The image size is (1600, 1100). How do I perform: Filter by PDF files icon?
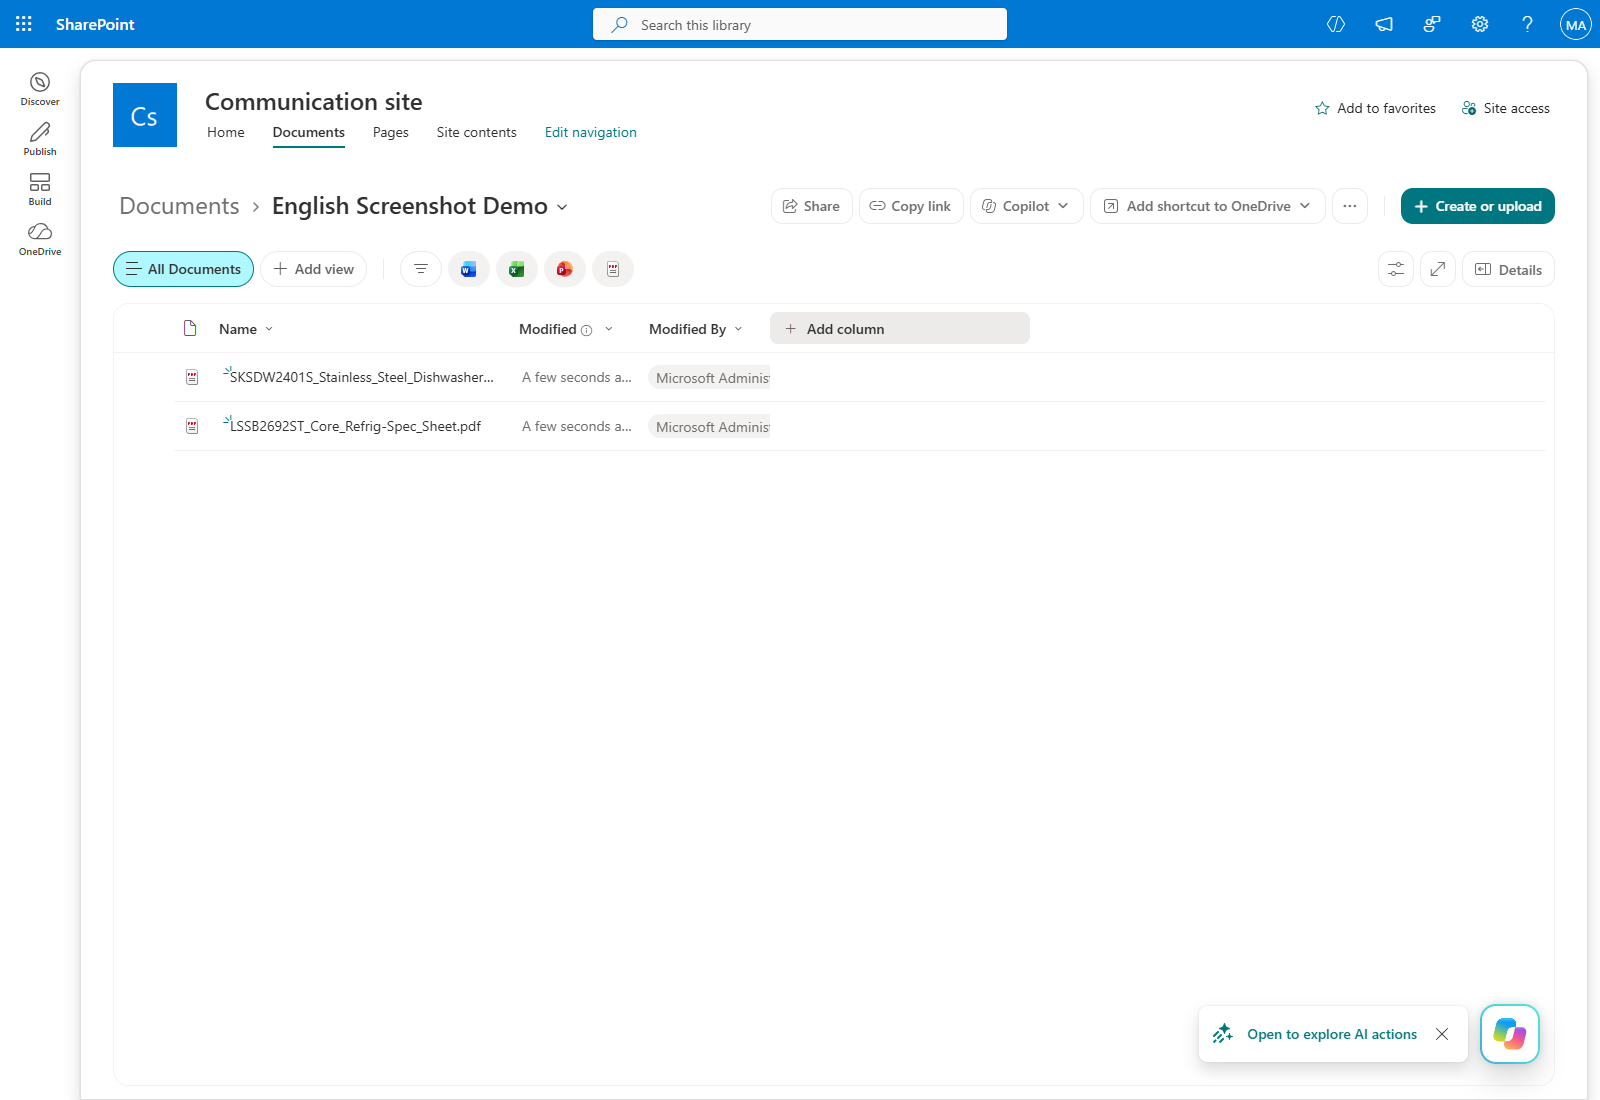[613, 269]
